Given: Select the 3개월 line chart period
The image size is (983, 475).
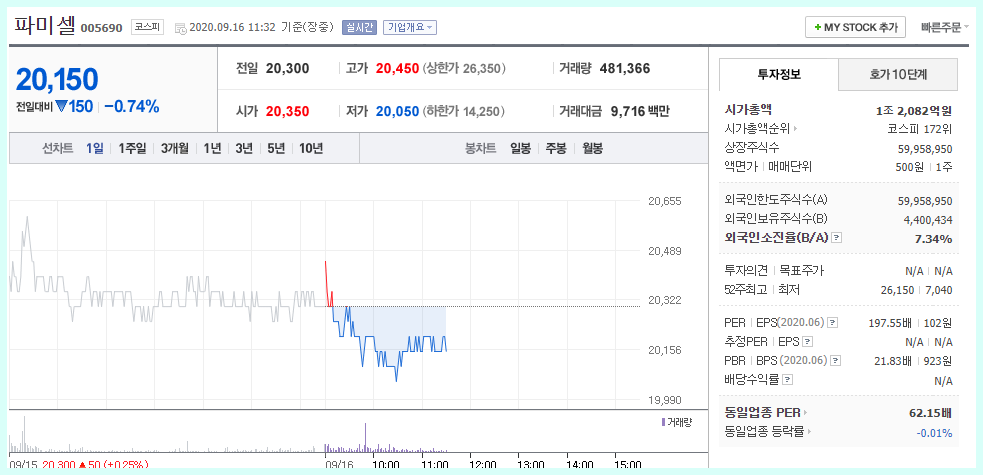Looking at the screenshot, I should tap(174, 149).
